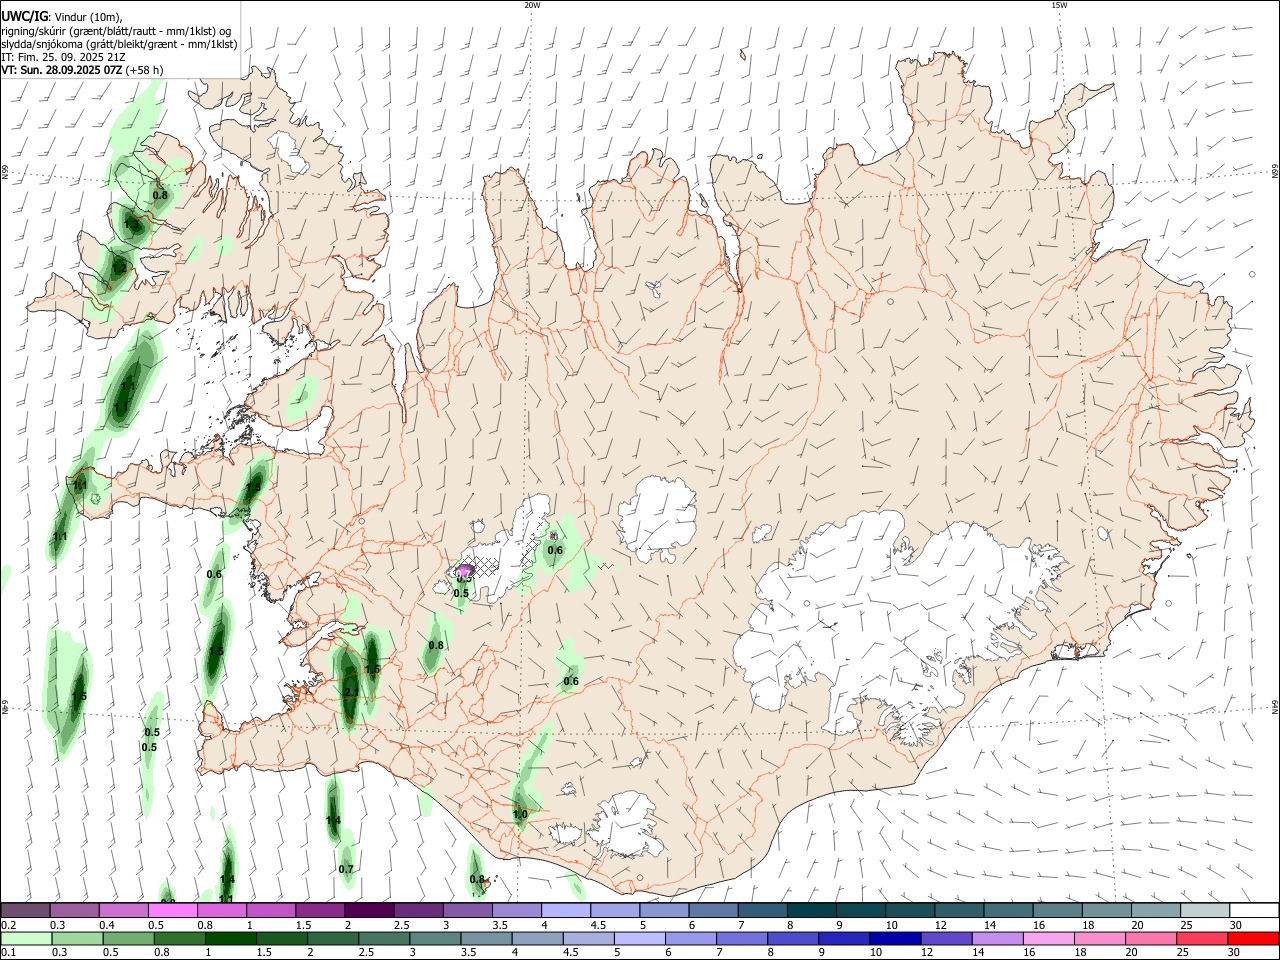Pick palest green rain swatch between 0.1 and 0.3
The image size is (1280, 960).
27,938
